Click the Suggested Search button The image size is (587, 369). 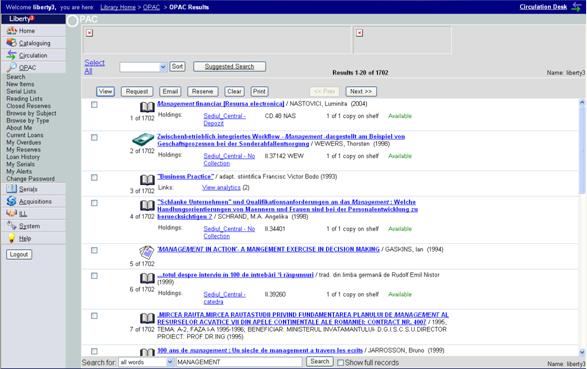[x=229, y=67]
